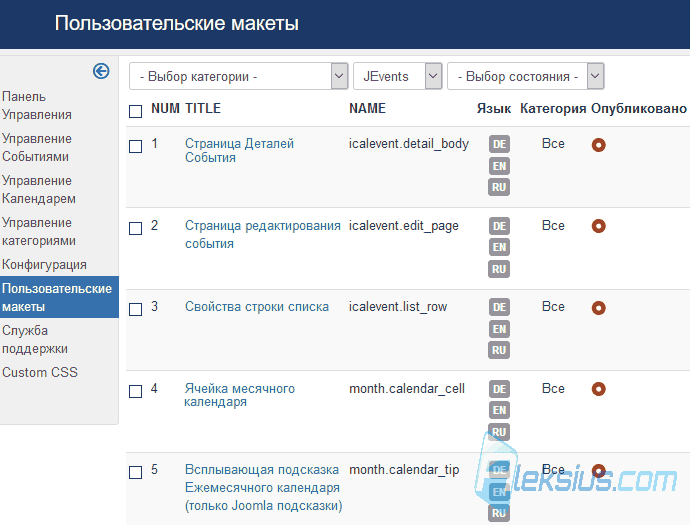Screen dimensions: 690x525
Task: Click EN language badge for month.calendar_cell
Action: coord(499,410)
